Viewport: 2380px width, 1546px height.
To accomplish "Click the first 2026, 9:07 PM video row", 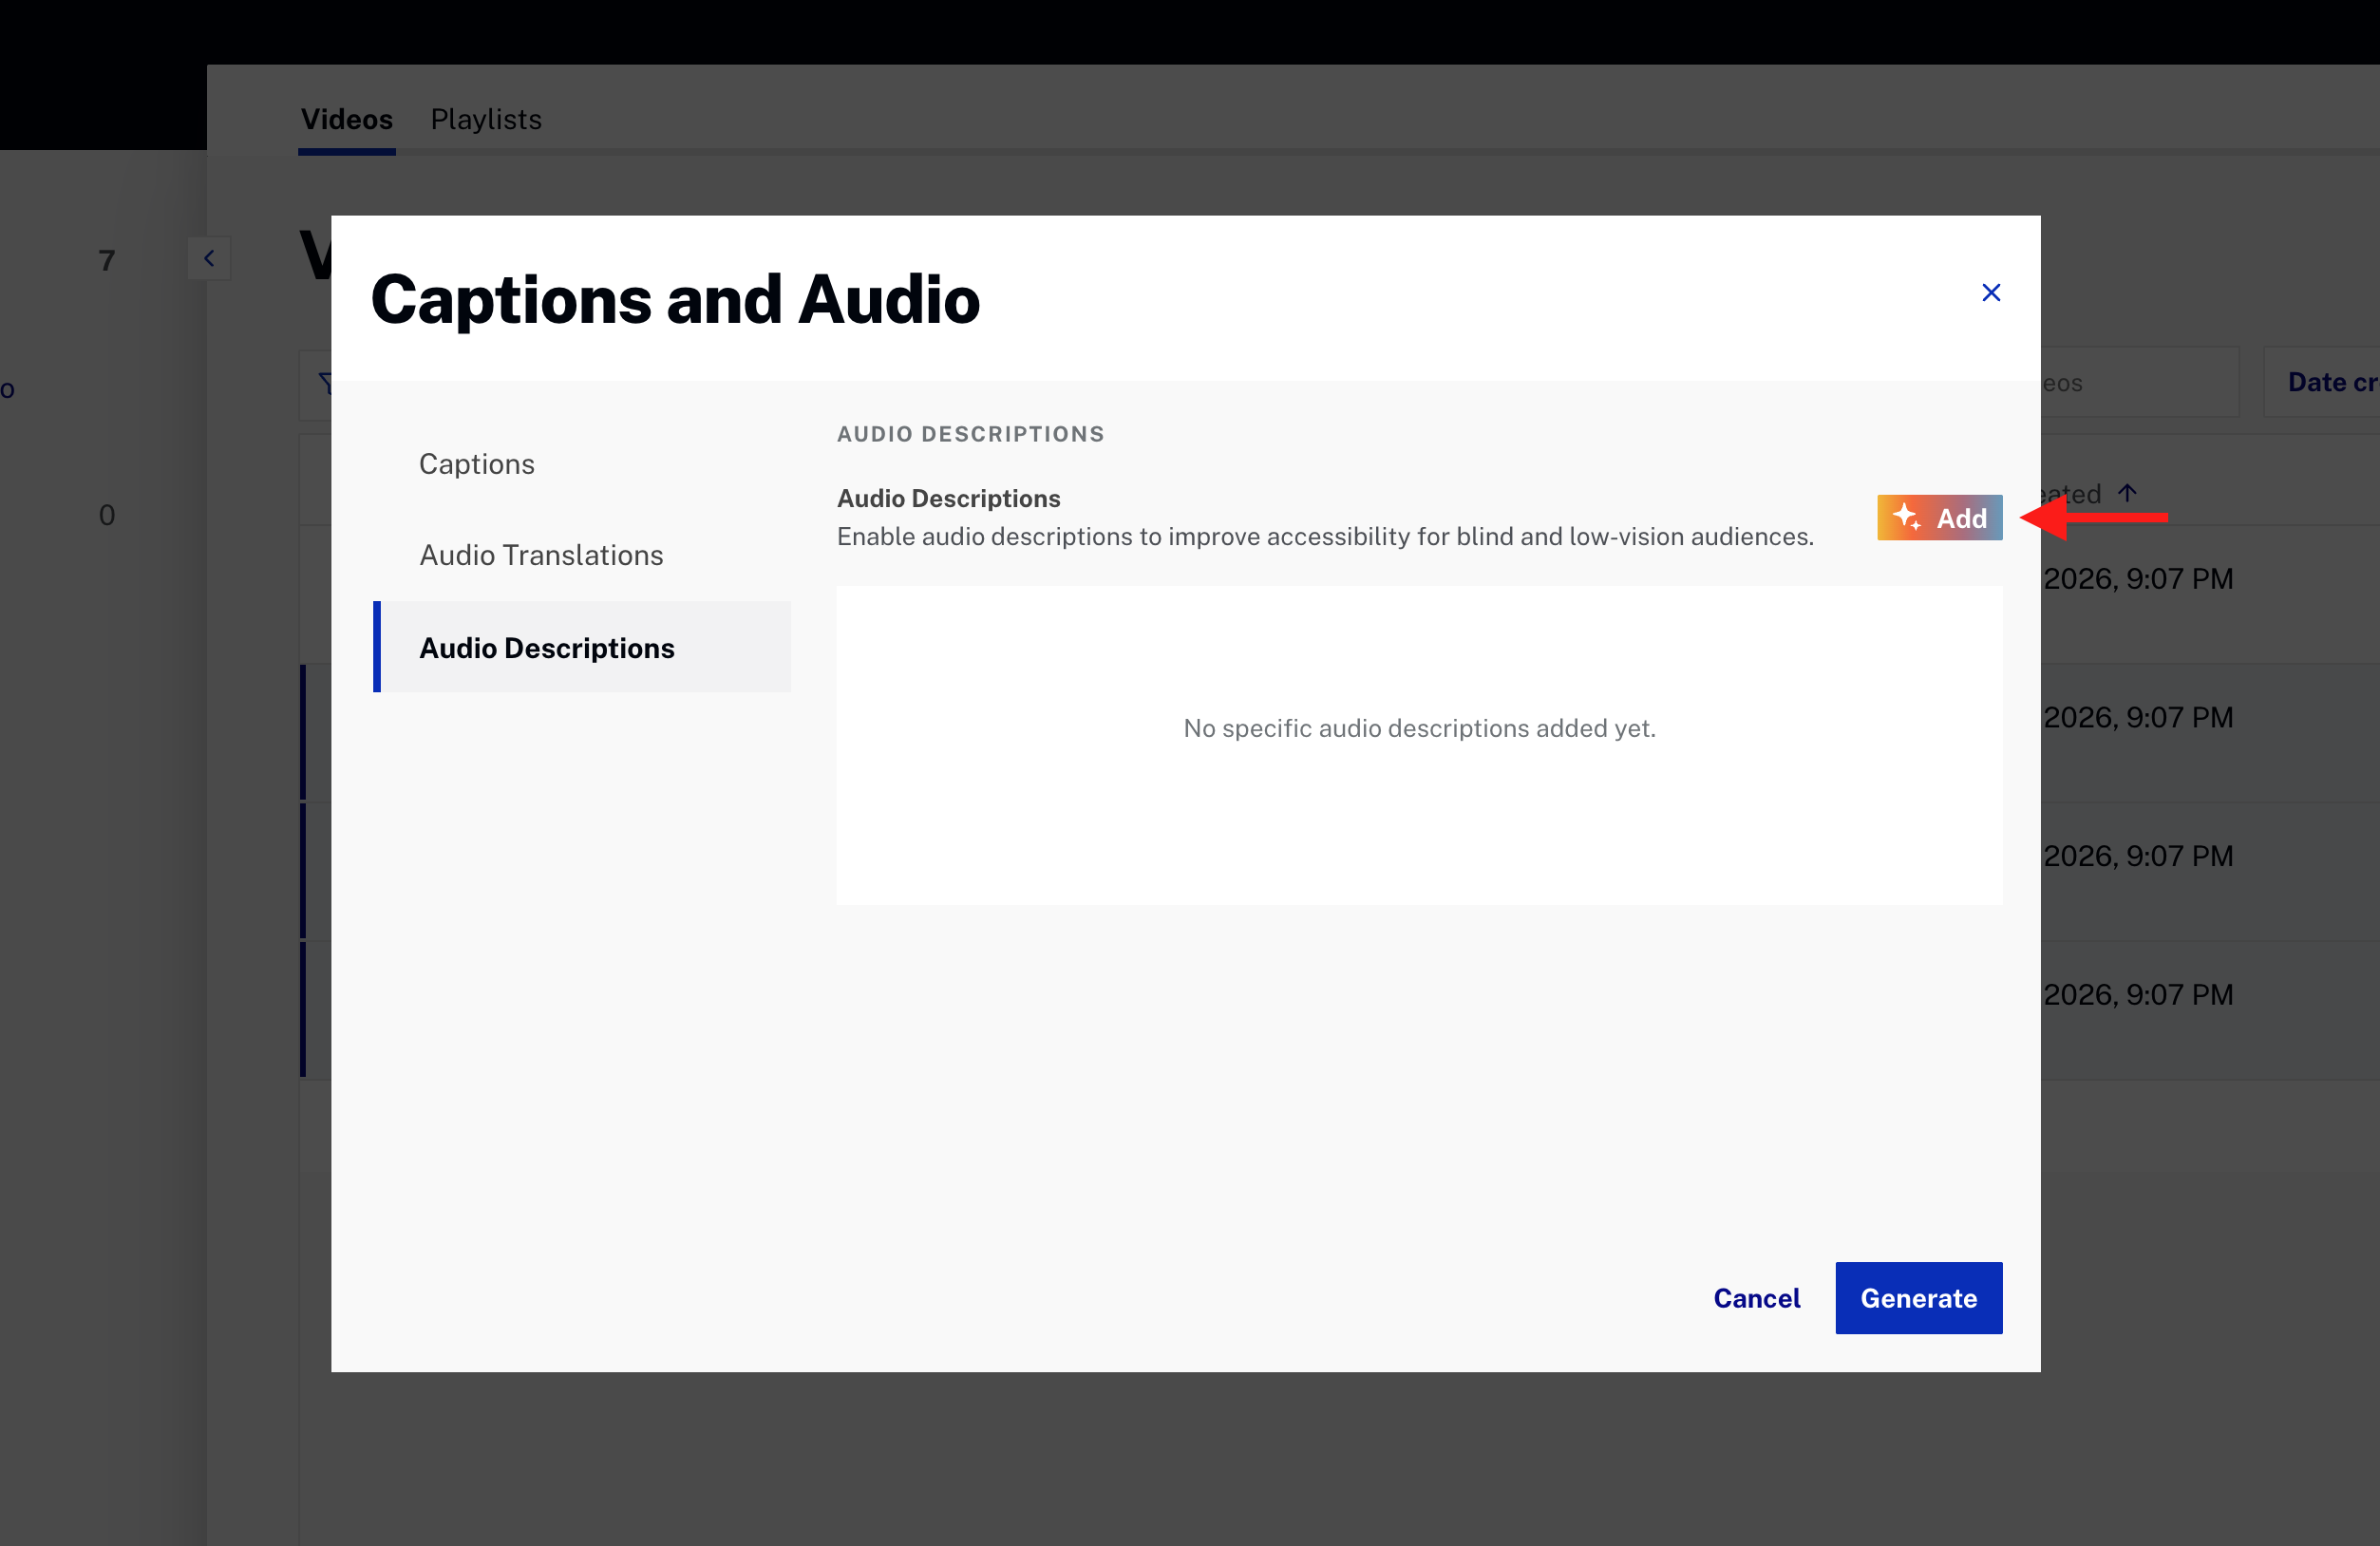I will 2140,578.
